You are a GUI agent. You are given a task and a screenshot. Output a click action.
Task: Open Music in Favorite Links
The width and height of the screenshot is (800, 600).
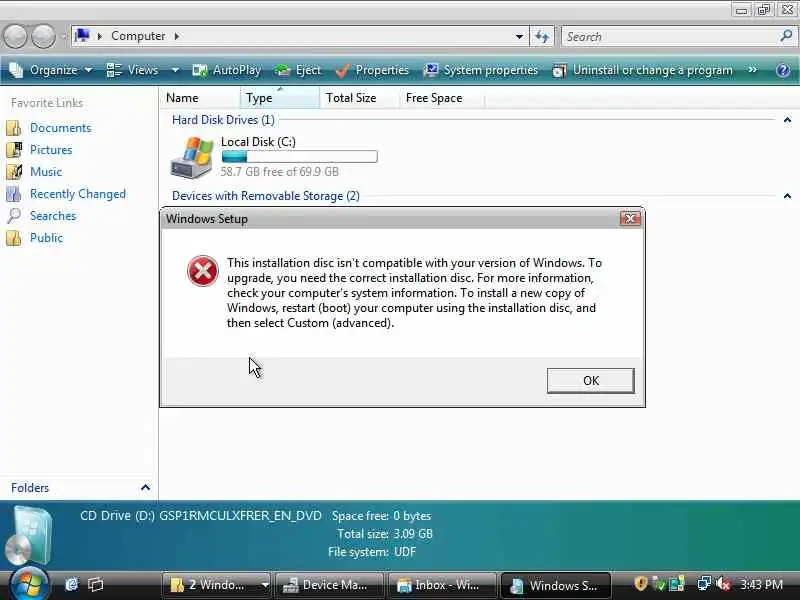pos(46,172)
